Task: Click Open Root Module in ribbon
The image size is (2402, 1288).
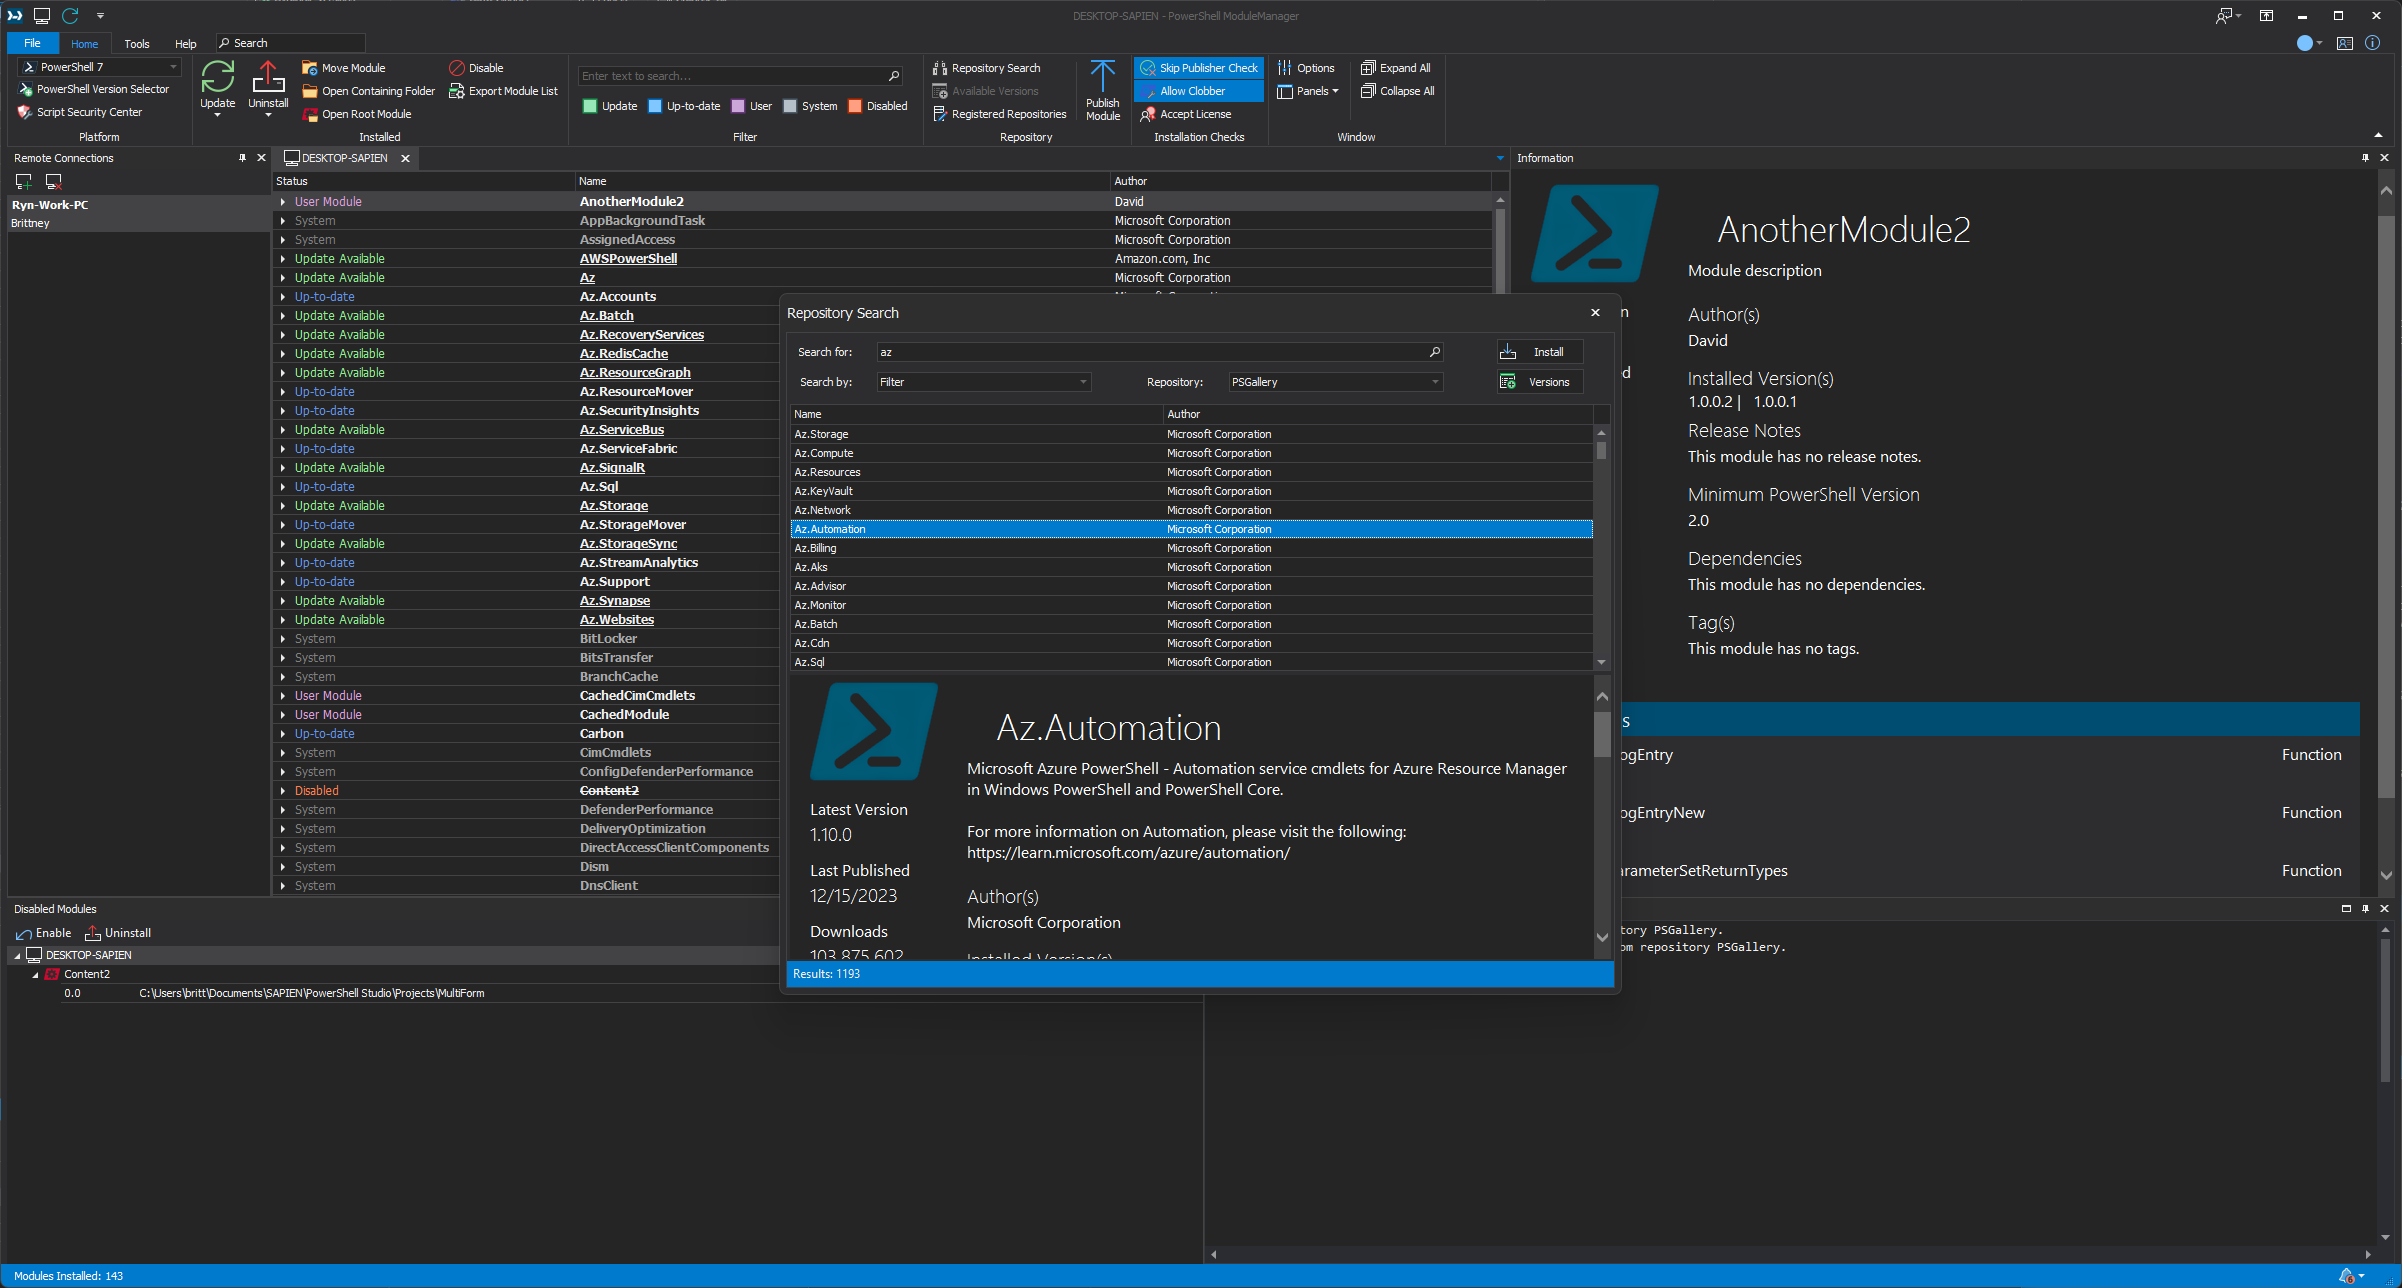Action: click(357, 114)
